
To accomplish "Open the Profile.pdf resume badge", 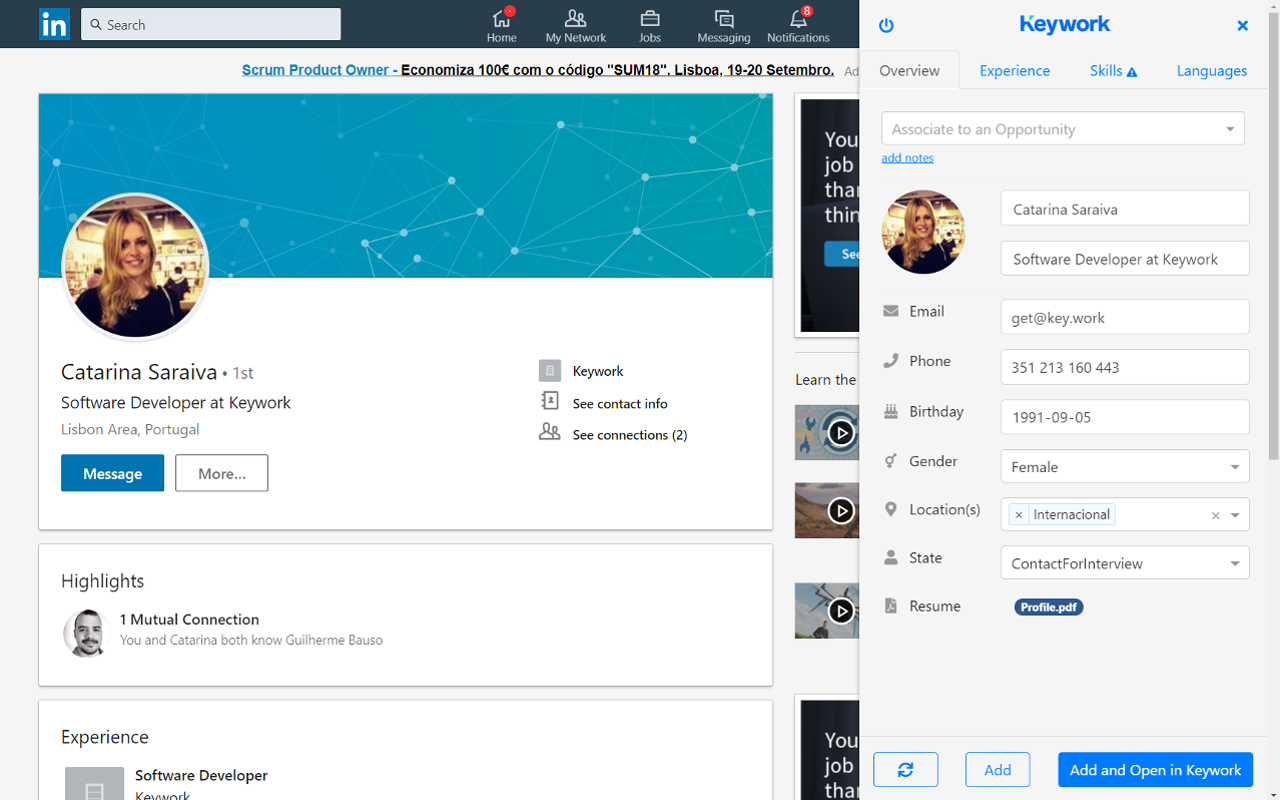I will click(1049, 607).
